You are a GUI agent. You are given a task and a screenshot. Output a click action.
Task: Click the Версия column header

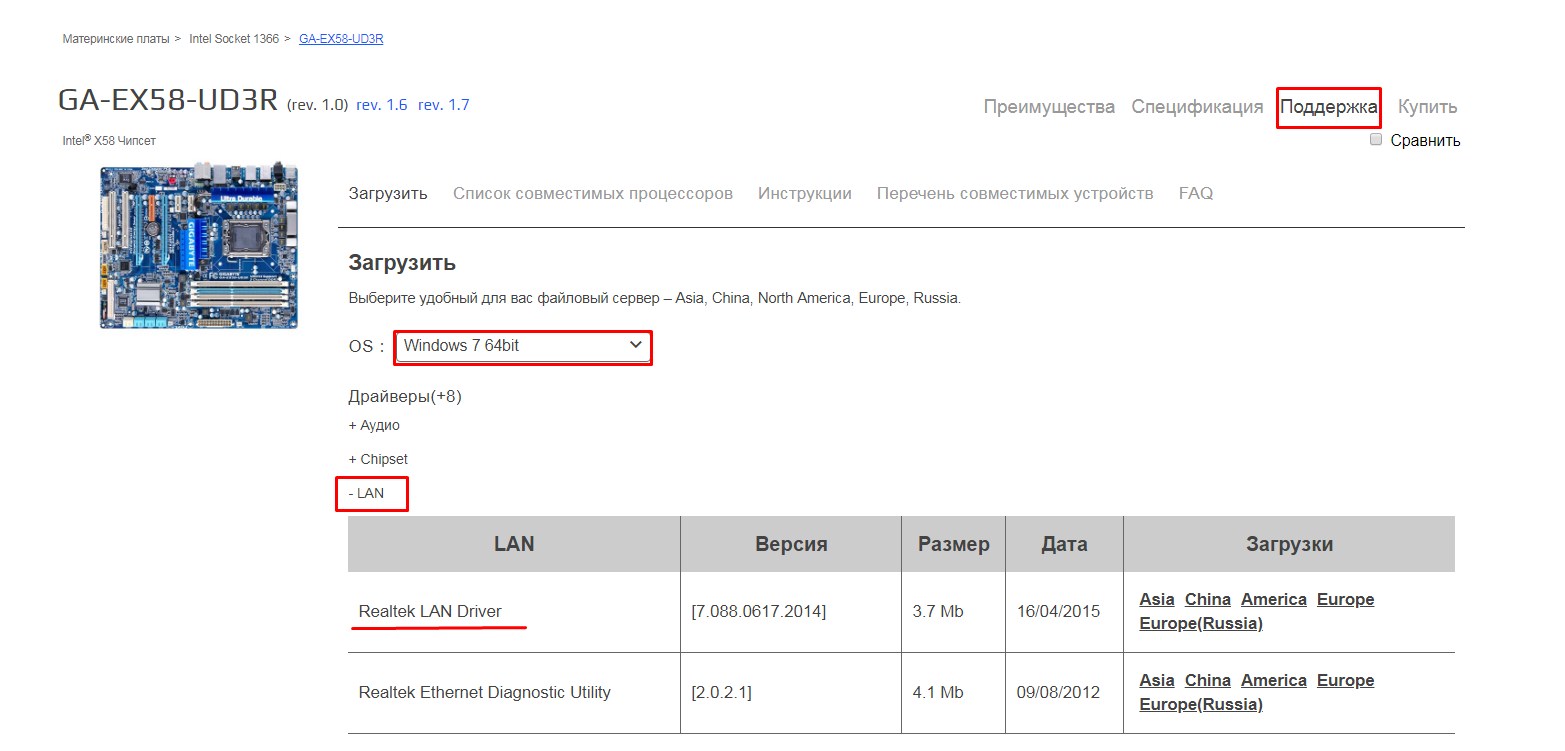pos(791,544)
